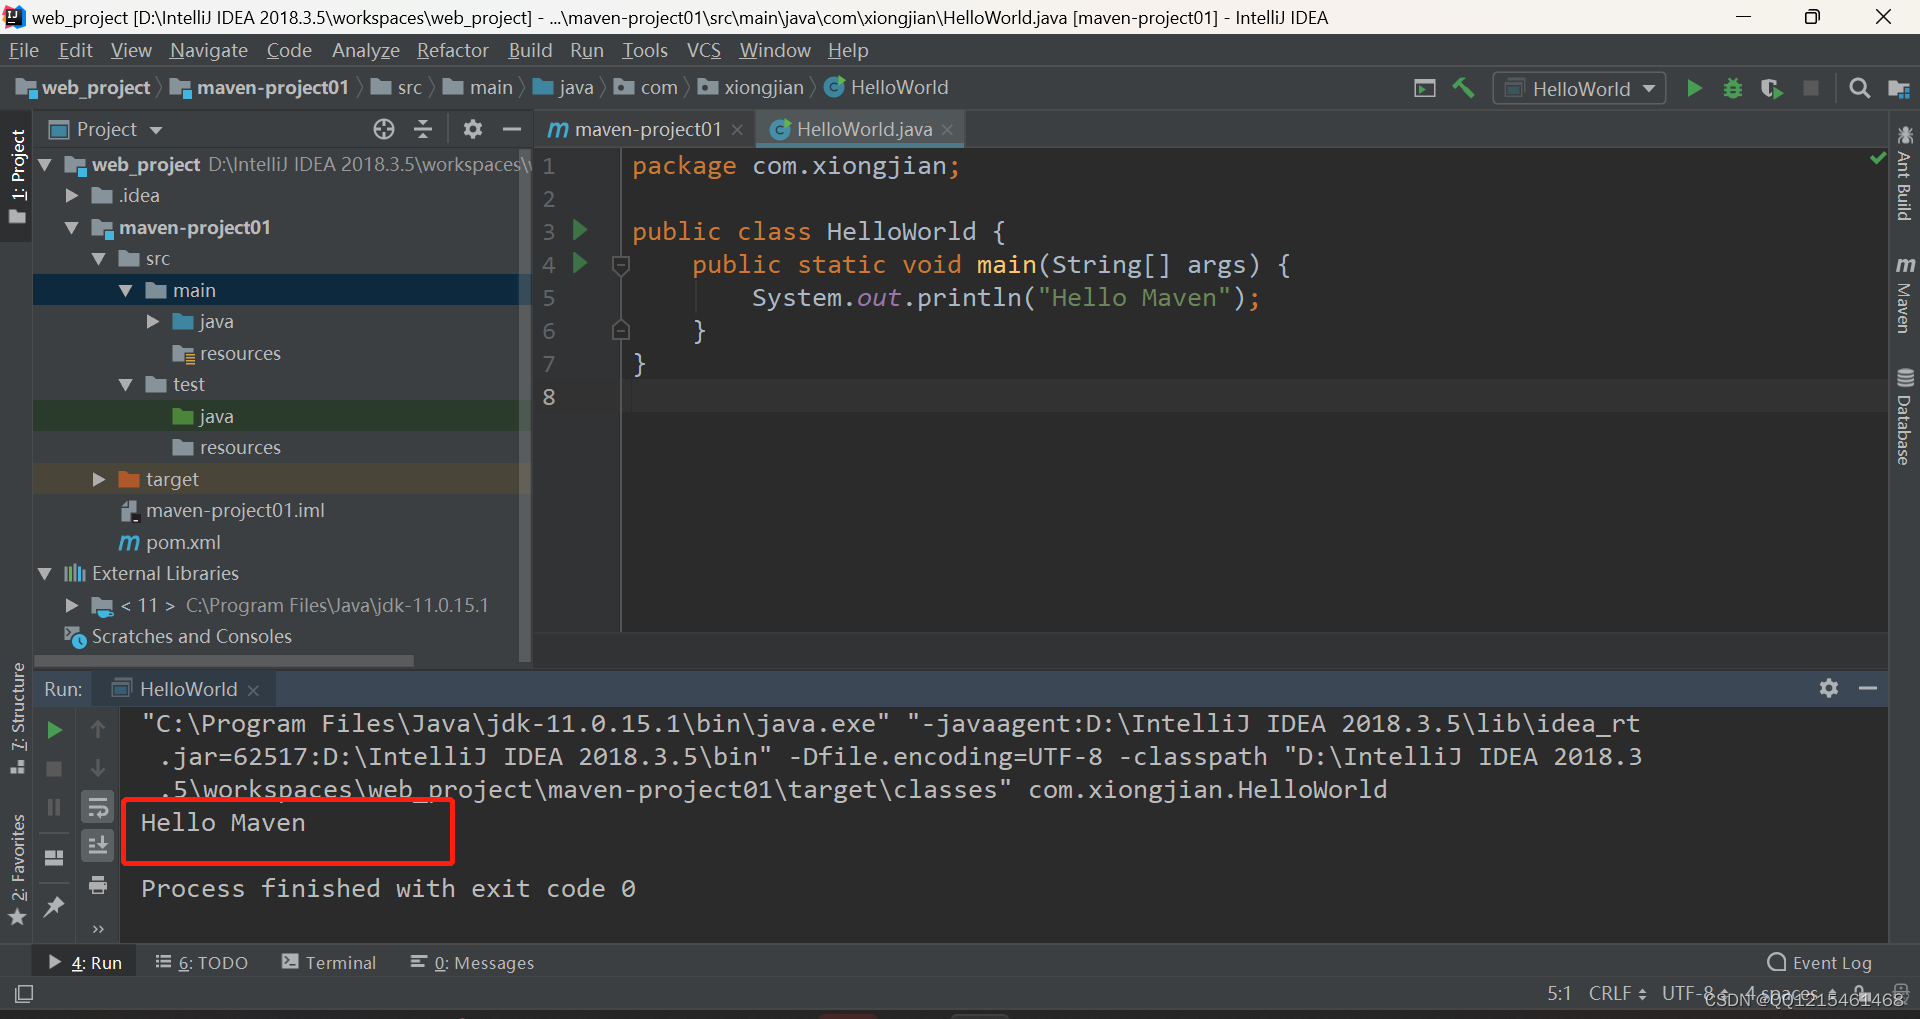Click the restore layout icon in Run panel

click(x=54, y=858)
